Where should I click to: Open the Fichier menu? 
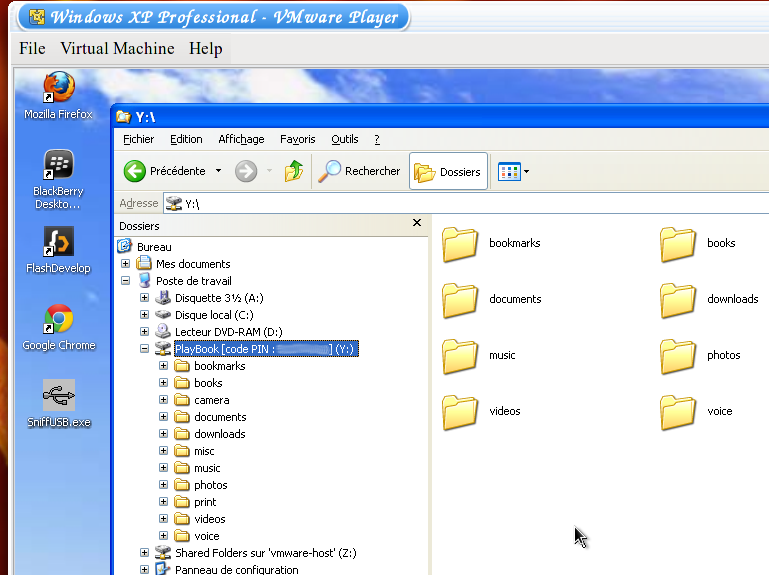[138, 139]
